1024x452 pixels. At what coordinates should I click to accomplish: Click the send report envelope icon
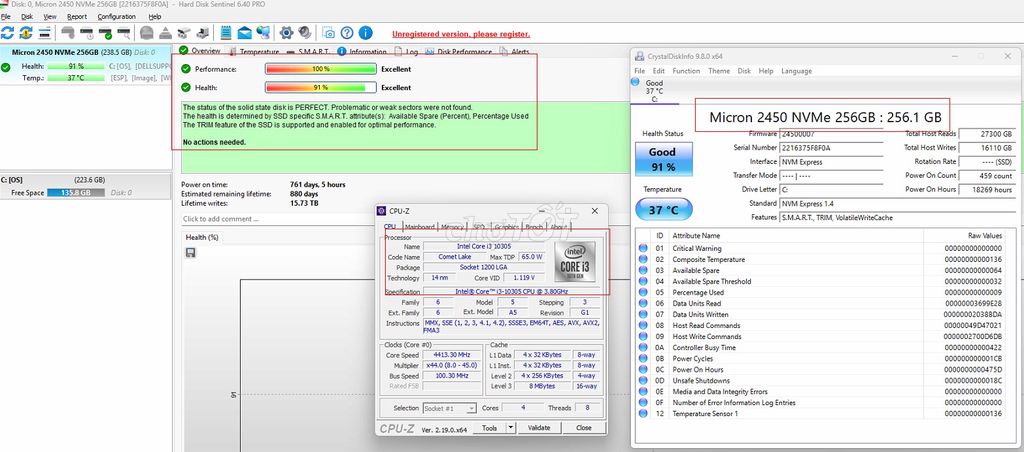[x=244, y=33]
